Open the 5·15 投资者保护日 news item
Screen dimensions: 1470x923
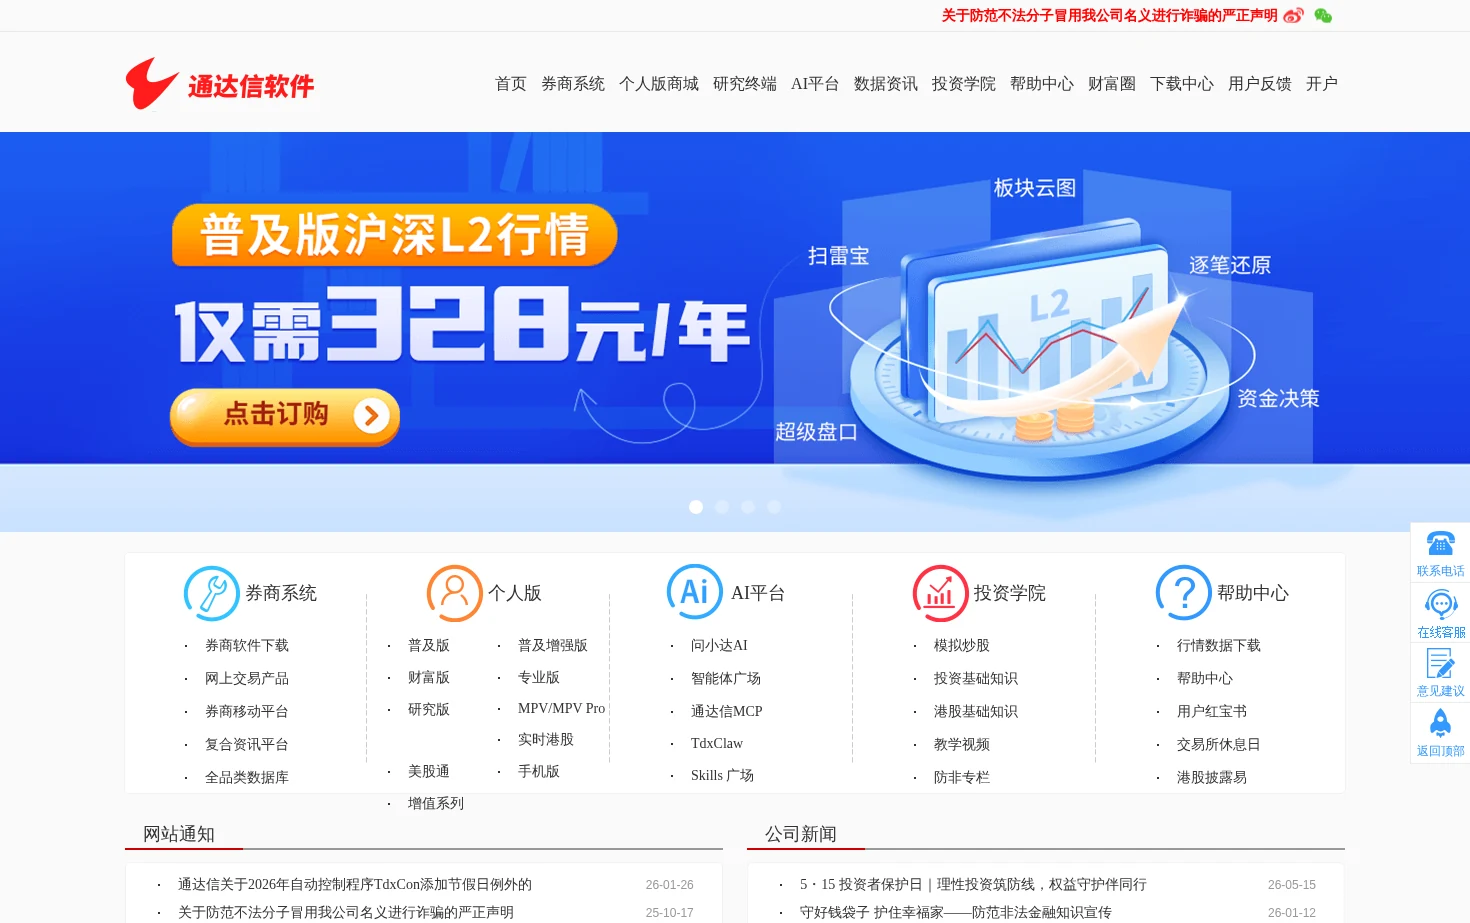(x=973, y=885)
